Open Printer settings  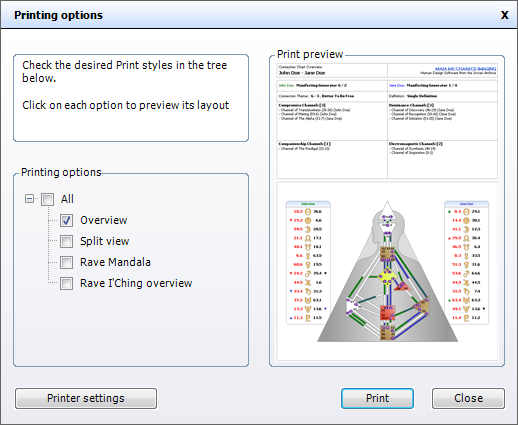(x=86, y=398)
